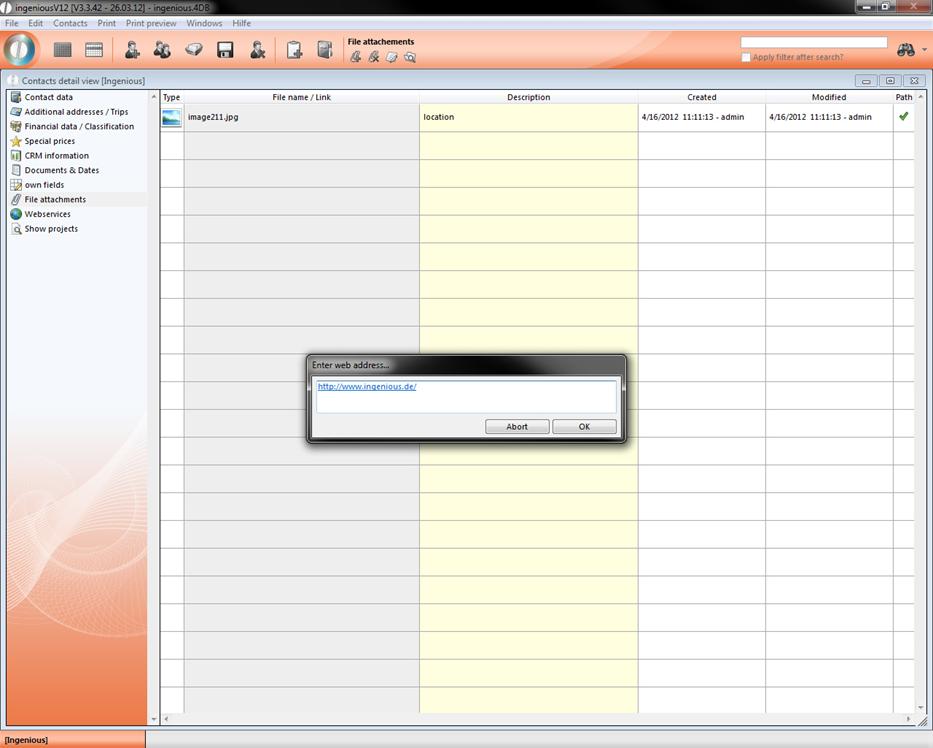Viewport: 933px width, 748px height.
Task: Enable the Apply filter after search checkbox
Action: 746,57
